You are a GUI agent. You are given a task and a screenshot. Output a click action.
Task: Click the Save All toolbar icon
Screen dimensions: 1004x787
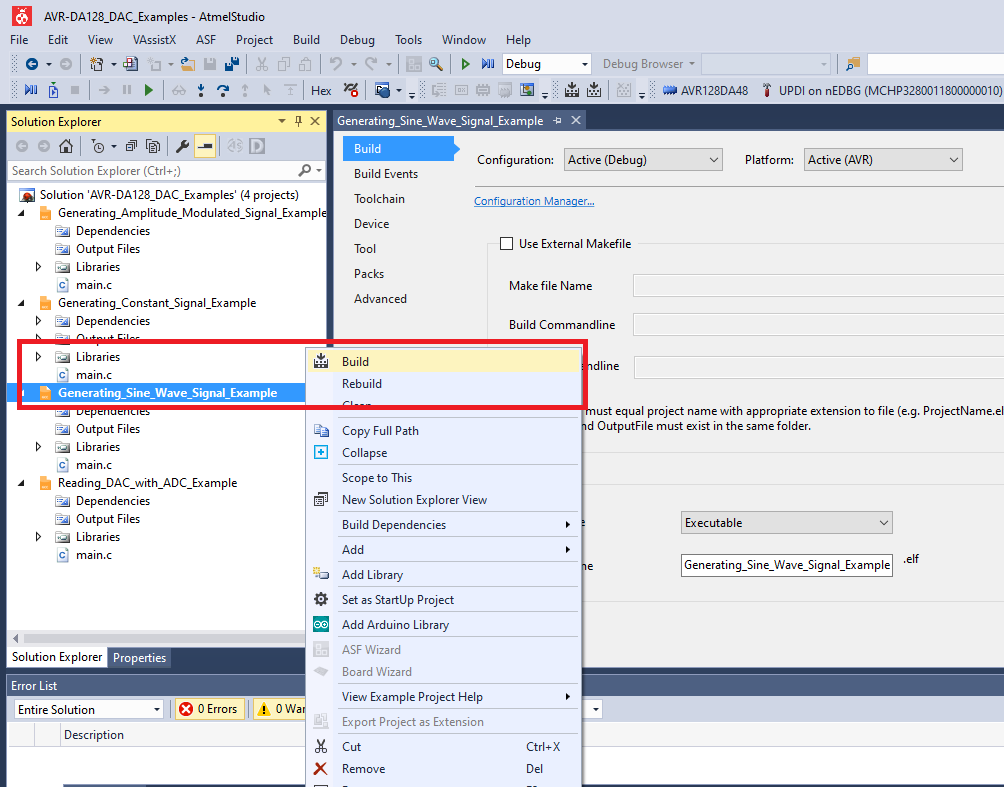[x=232, y=64]
